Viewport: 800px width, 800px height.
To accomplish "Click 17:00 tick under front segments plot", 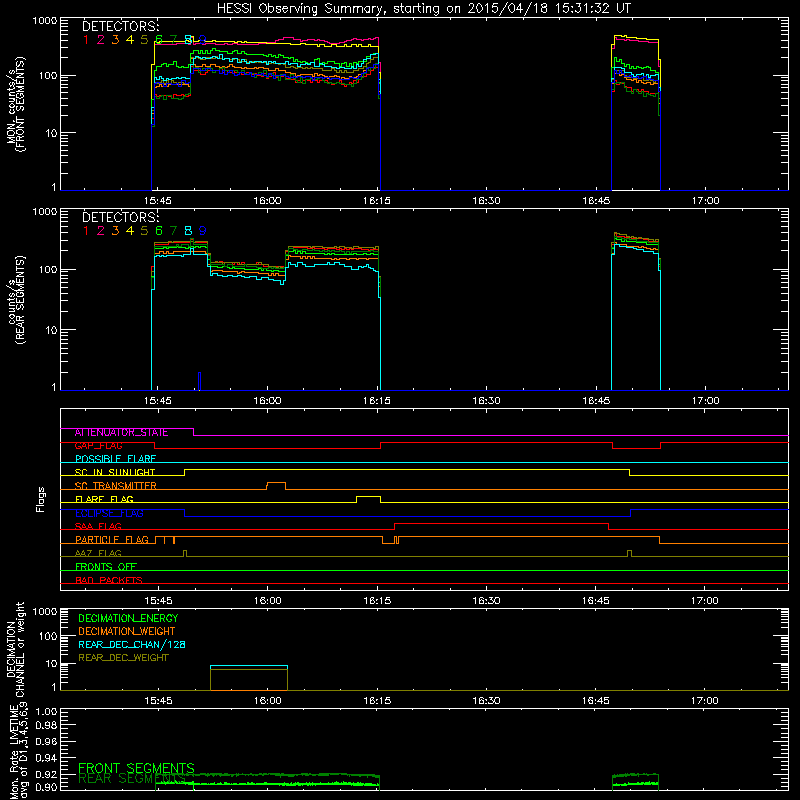I will click(705, 201).
